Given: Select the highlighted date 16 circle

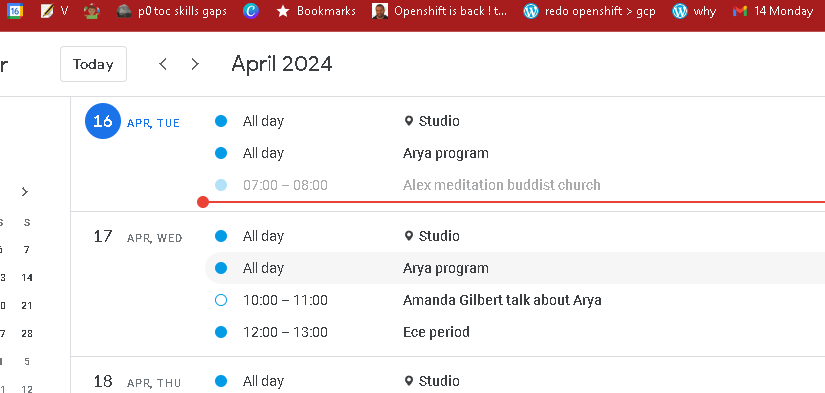Looking at the screenshot, I should point(103,121).
